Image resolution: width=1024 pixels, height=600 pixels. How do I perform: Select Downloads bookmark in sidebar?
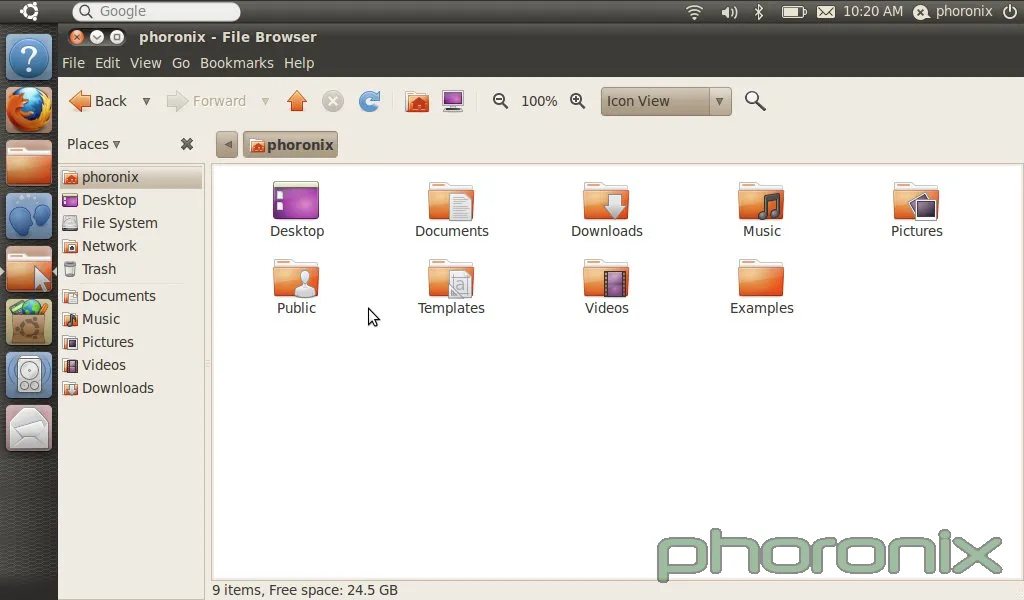tap(132, 388)
